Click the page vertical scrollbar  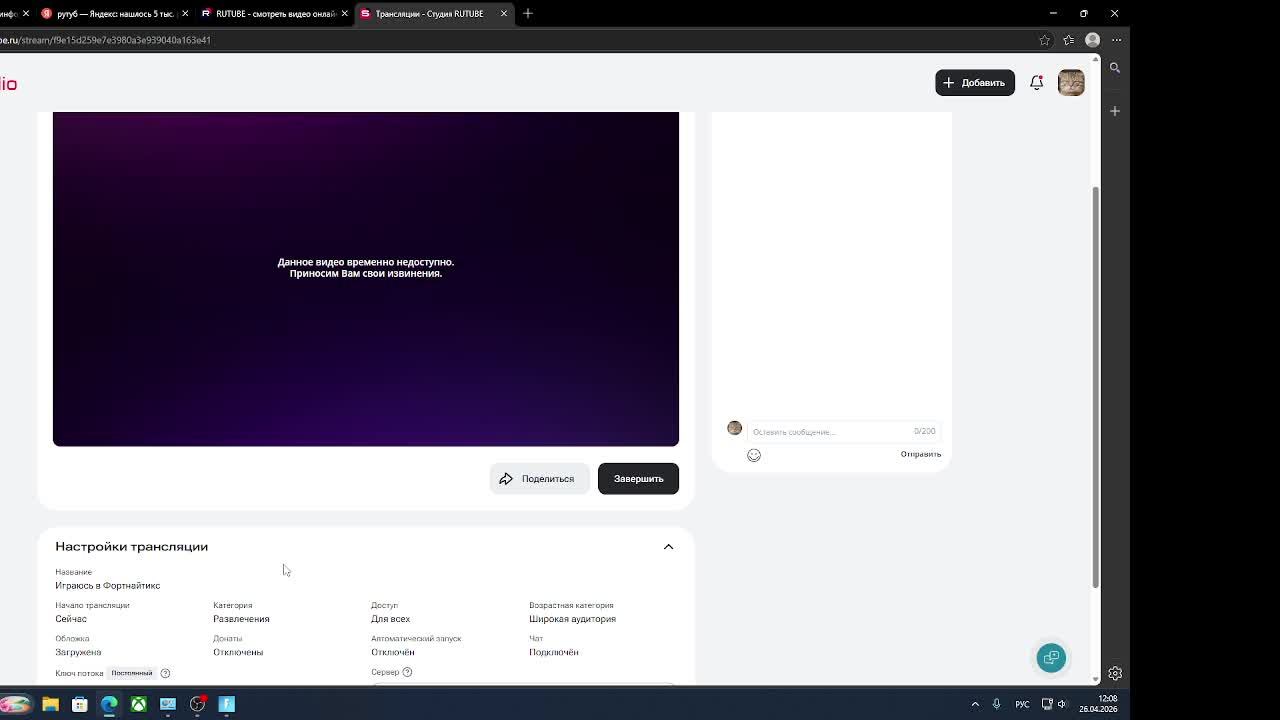coord(1095,385)
